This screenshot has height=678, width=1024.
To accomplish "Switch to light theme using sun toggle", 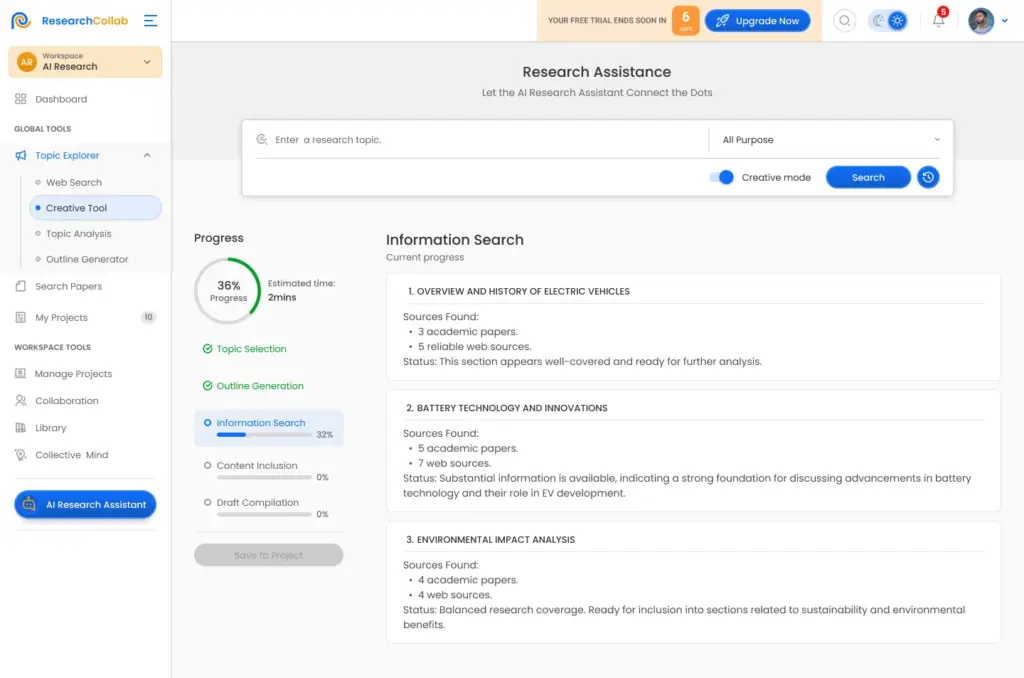I will pos(896,20).
